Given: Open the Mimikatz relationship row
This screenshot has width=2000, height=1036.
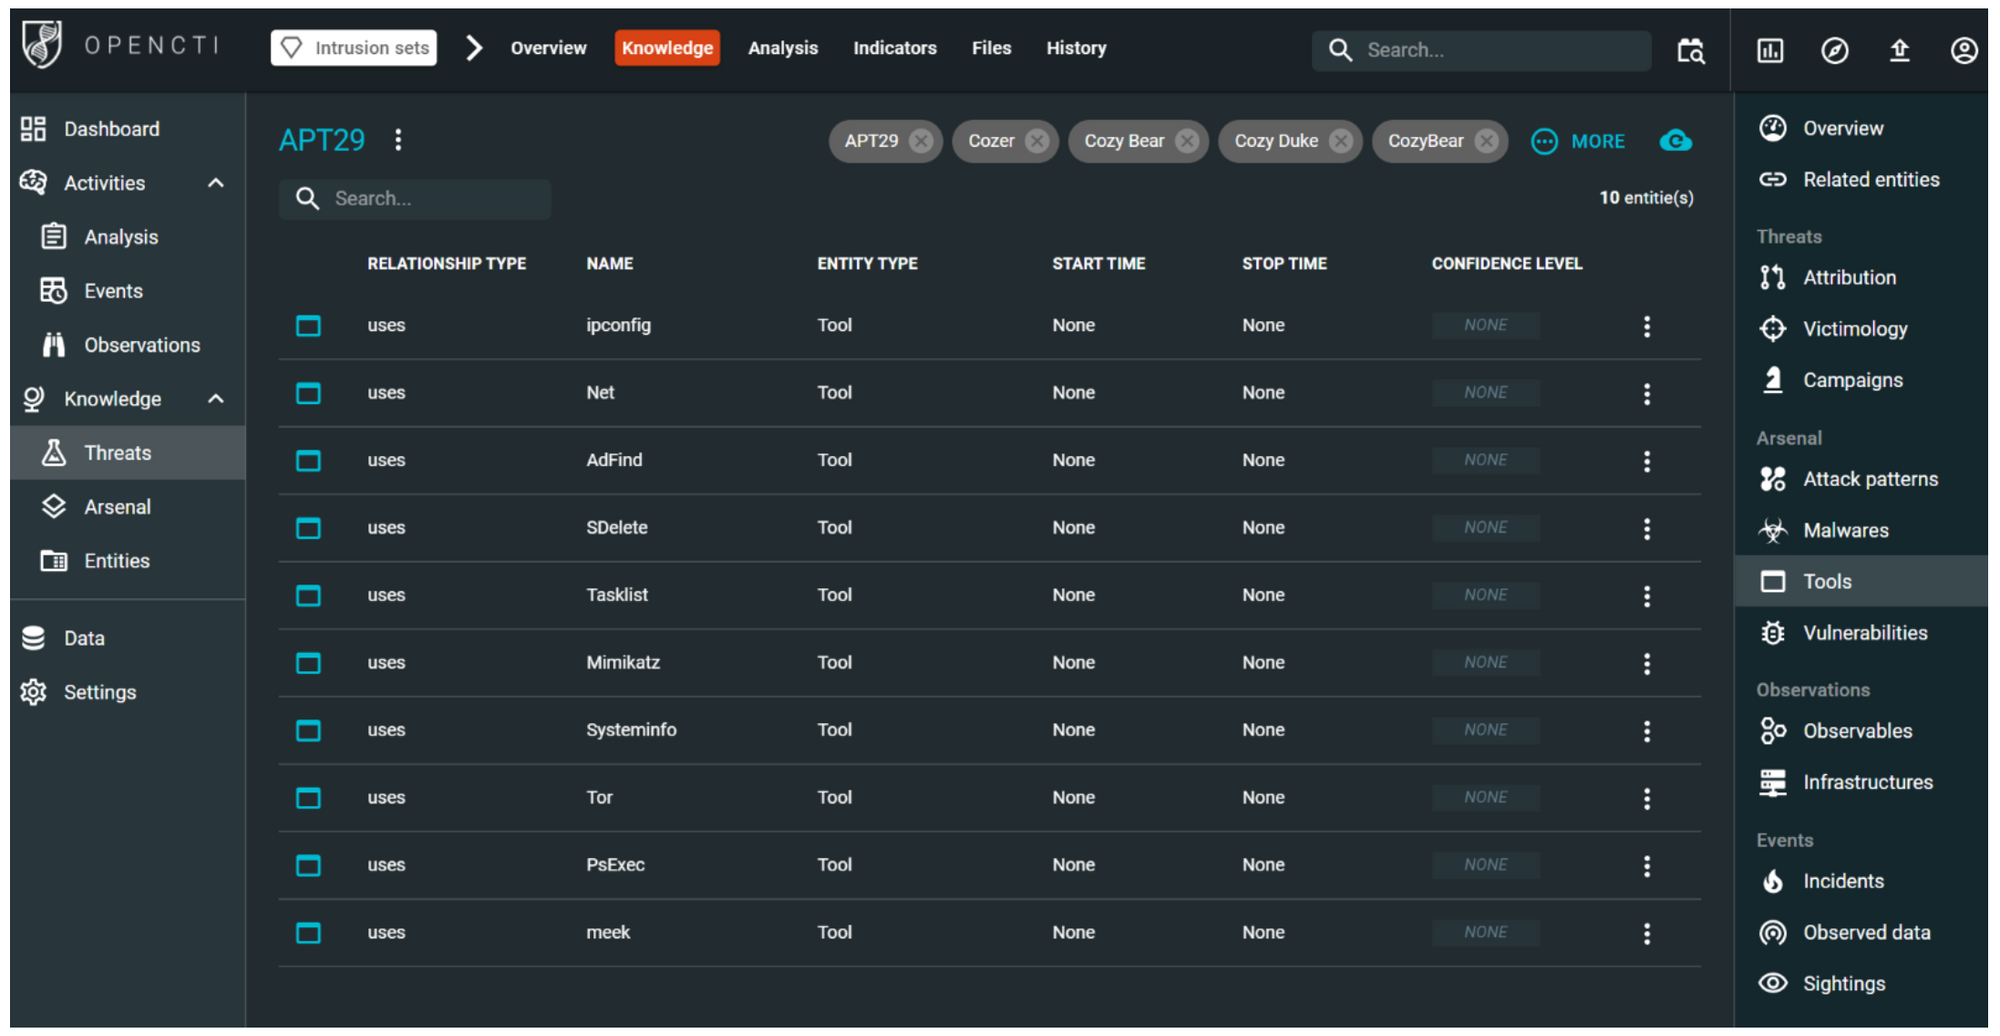Looking at the screenshot, I should pos(990,663).
